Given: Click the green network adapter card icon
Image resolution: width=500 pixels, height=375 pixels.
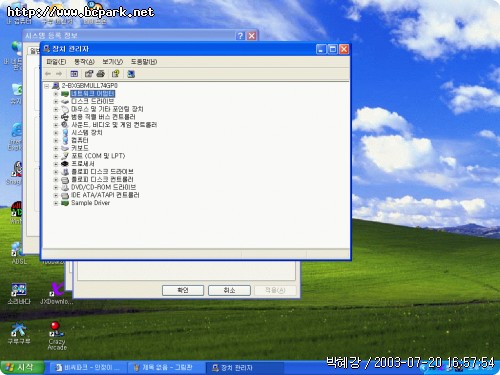Looking at the screenshot, I should (65, 94).
